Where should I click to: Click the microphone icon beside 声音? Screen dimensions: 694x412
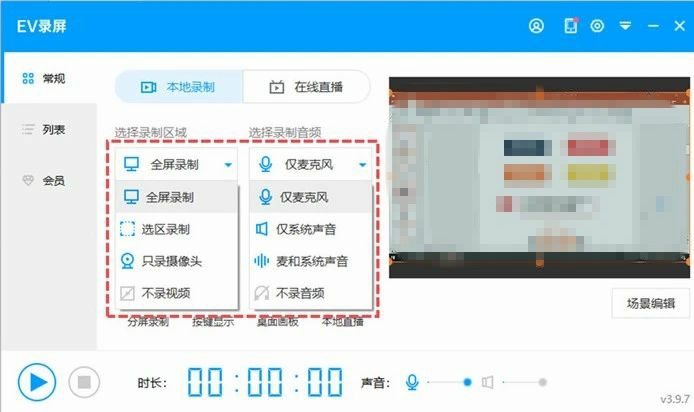(412, 382)
